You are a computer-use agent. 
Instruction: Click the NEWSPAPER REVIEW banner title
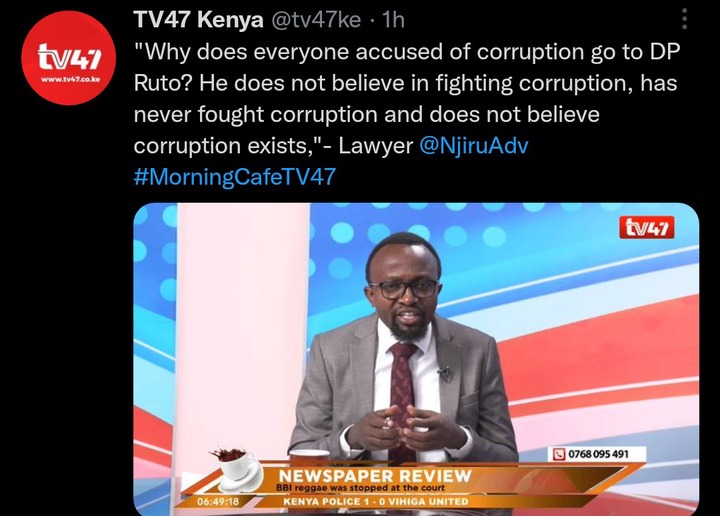(375, 476)
